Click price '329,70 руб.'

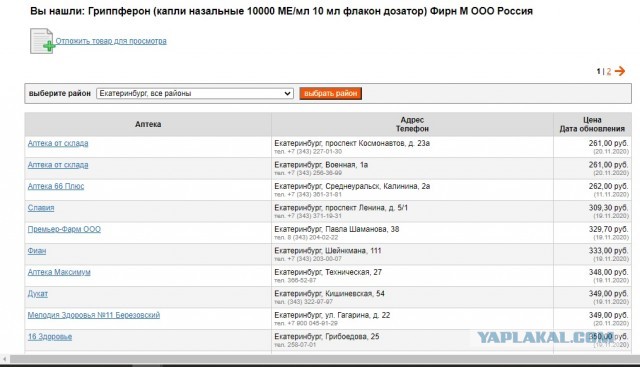[608, 229]
